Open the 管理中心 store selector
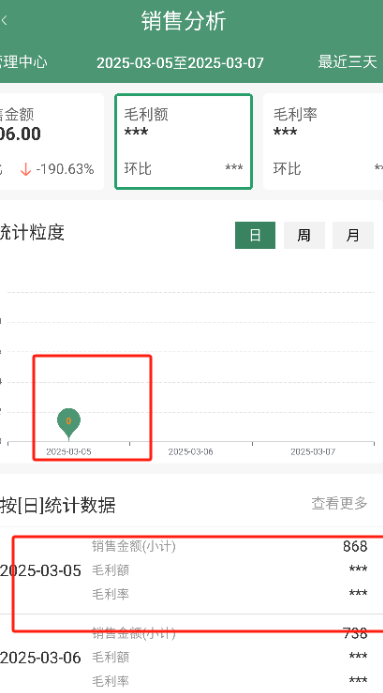This screenshot has height=693, width=383. pyautogui.click(x=23, y=62)
